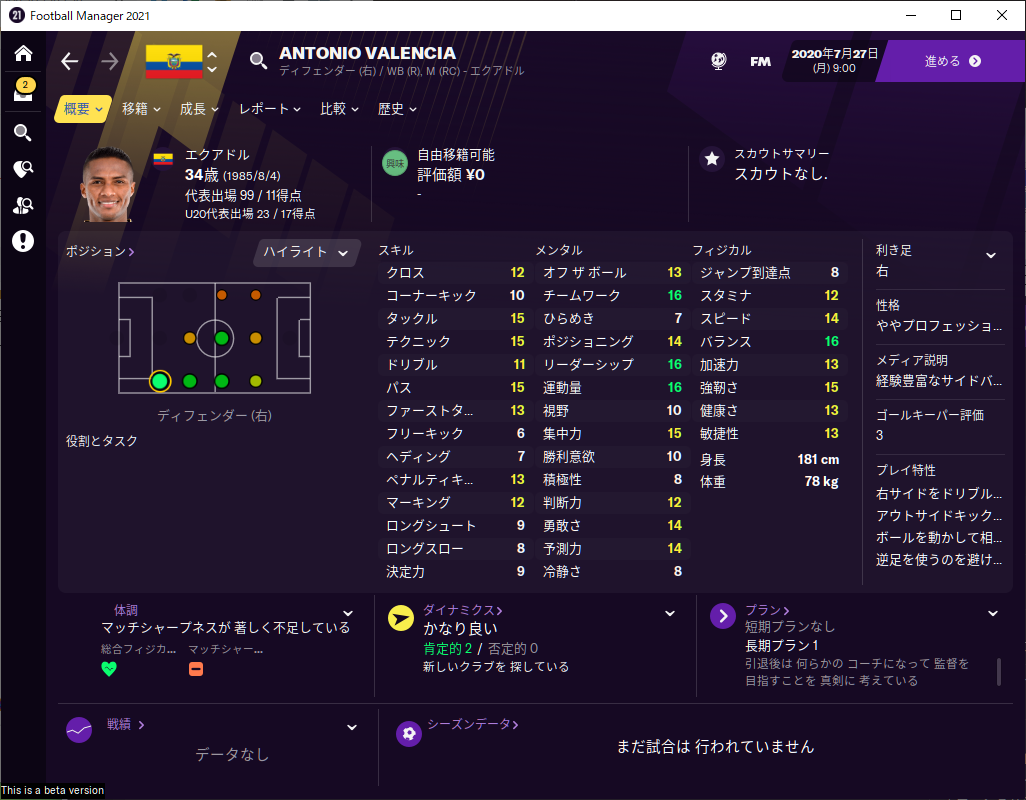Open the player search people sidebar icon
The height and width of the screenshot is (800, 1026).
[23, 205]
